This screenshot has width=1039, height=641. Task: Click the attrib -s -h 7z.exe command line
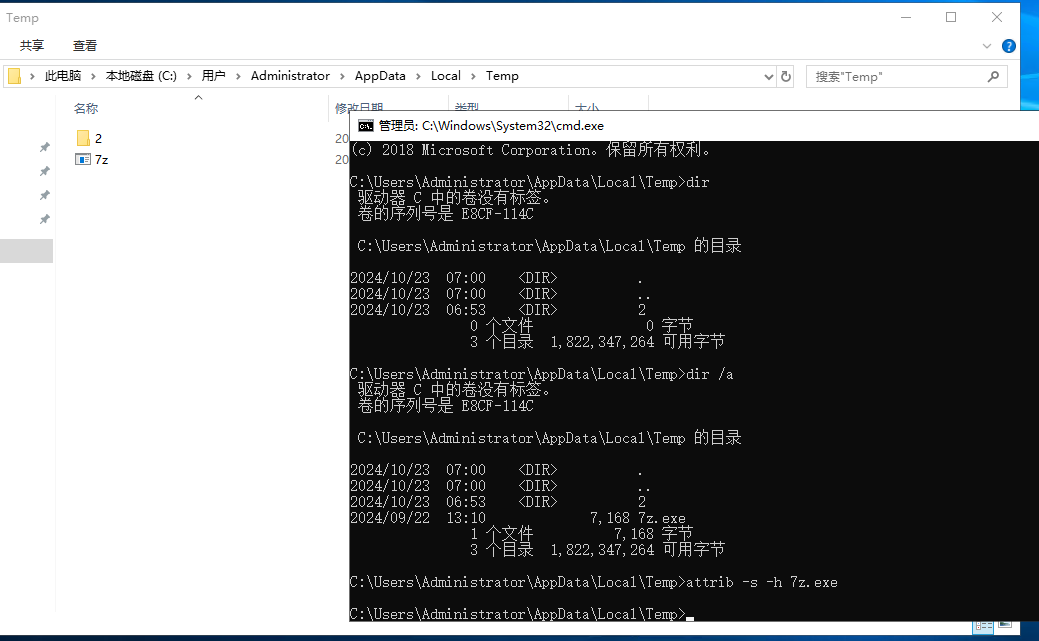594,582
